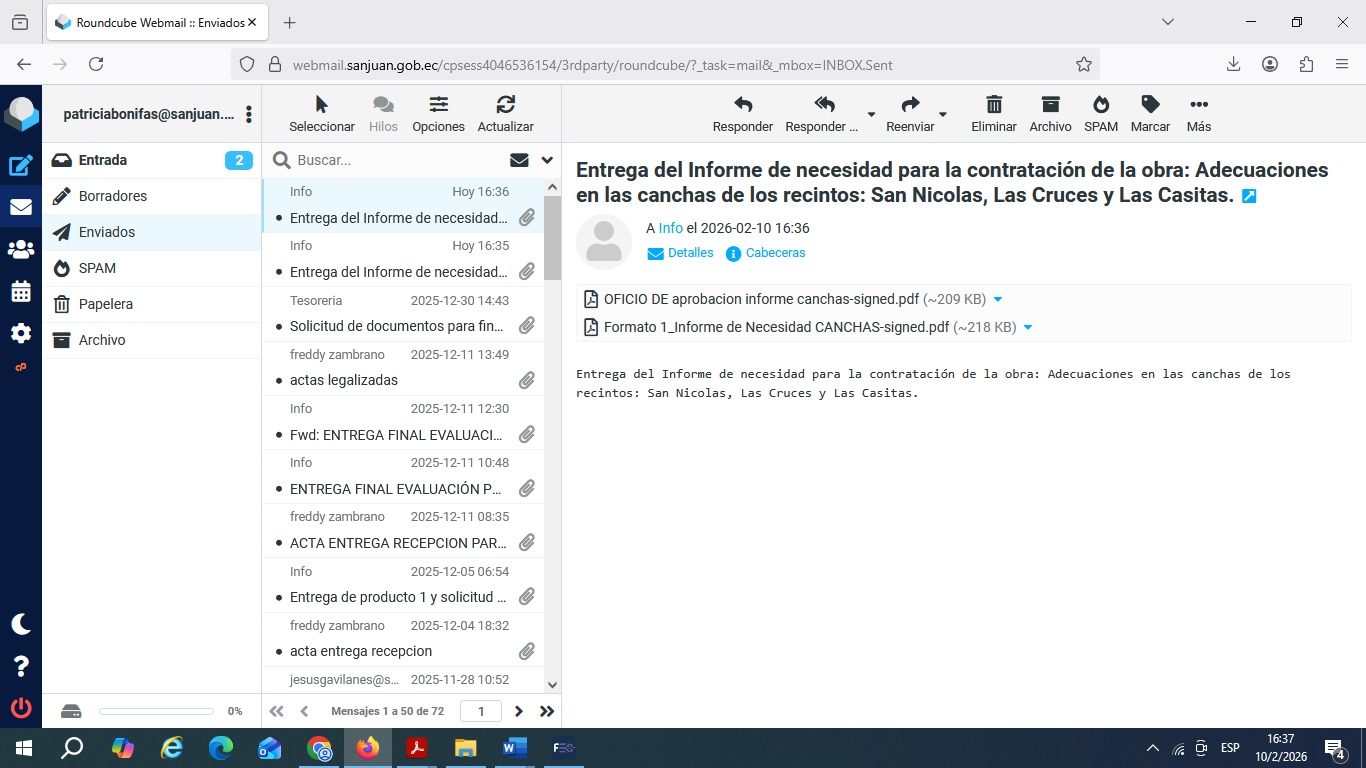Open message in new window icon
Viewport: 1366px width, 768px height.
click(x=1249, y=196)
